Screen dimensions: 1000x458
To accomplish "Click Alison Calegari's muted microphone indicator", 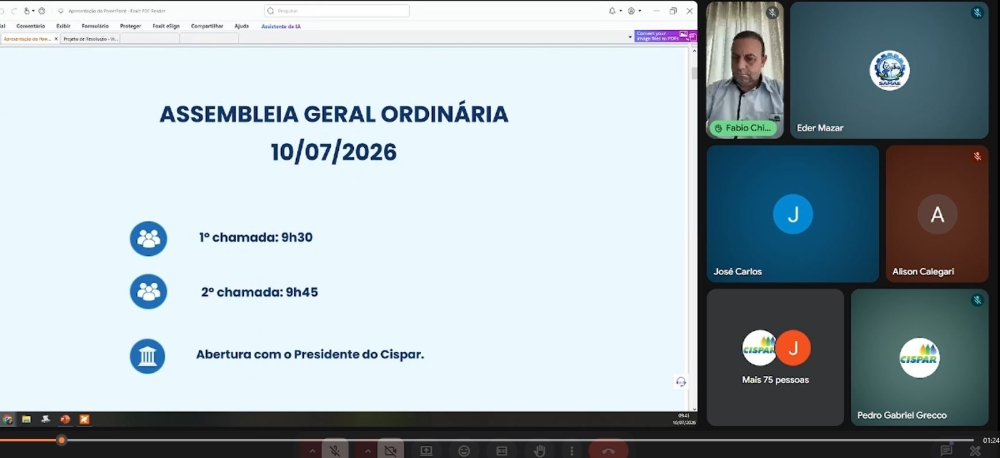I will click(977, 156).
